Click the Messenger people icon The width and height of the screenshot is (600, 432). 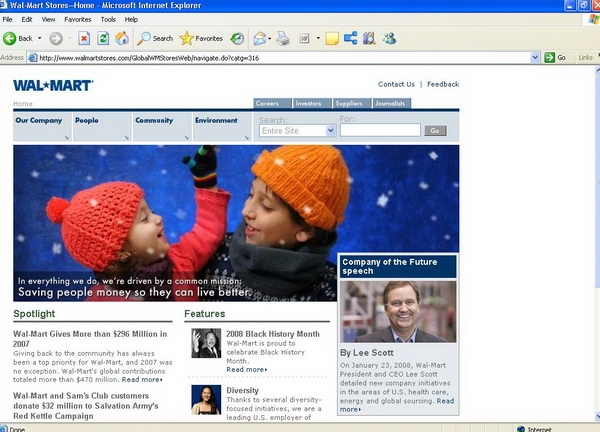[x=390, y=38]
